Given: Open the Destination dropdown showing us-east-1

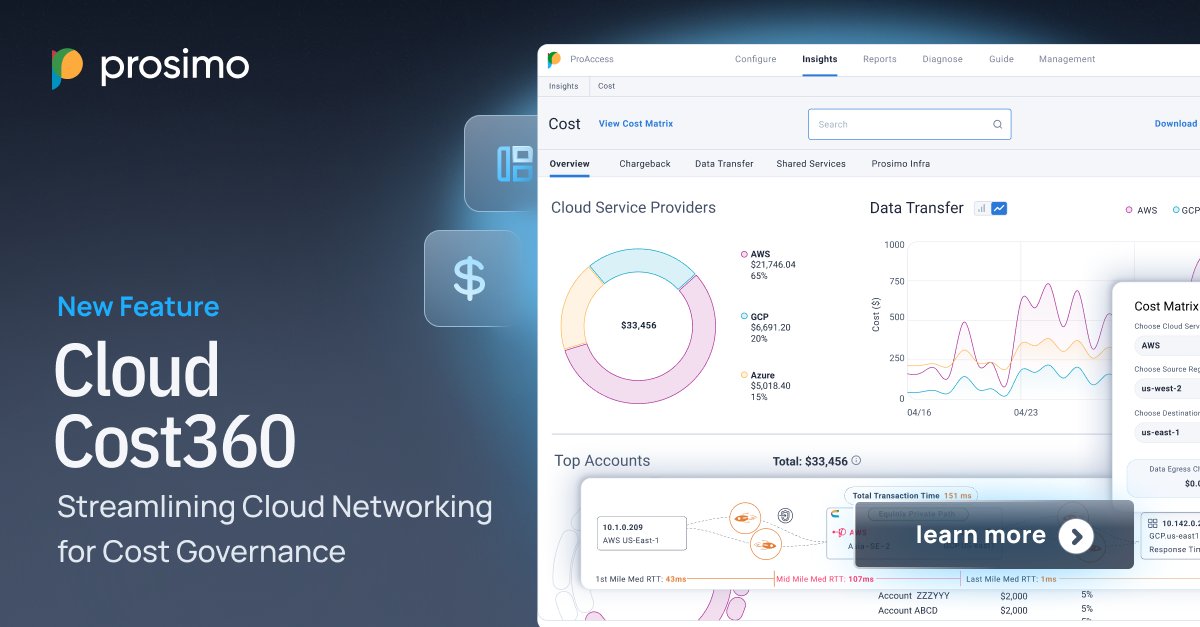Looking at the screenshot, I should (1167, 432).
